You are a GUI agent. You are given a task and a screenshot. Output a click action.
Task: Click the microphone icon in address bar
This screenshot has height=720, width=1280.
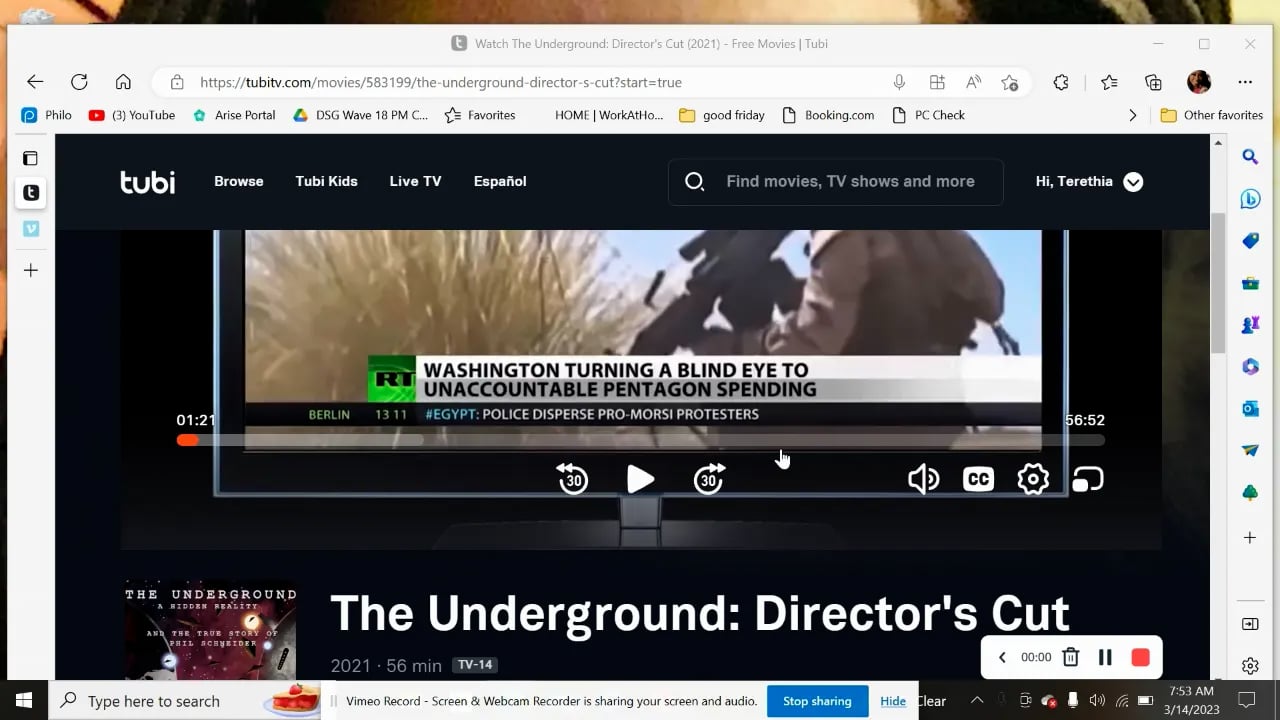click(899, 82)
